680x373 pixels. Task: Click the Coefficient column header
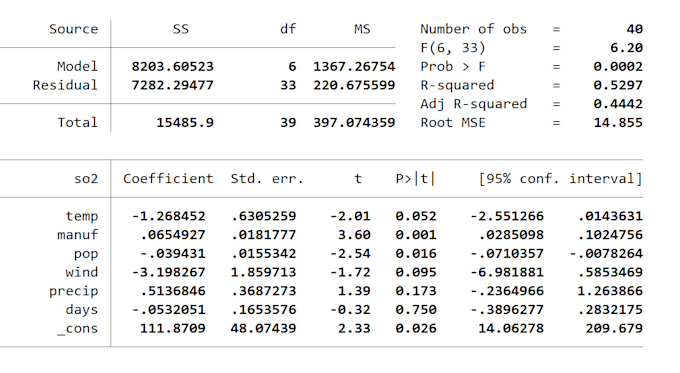coord(168,179)
